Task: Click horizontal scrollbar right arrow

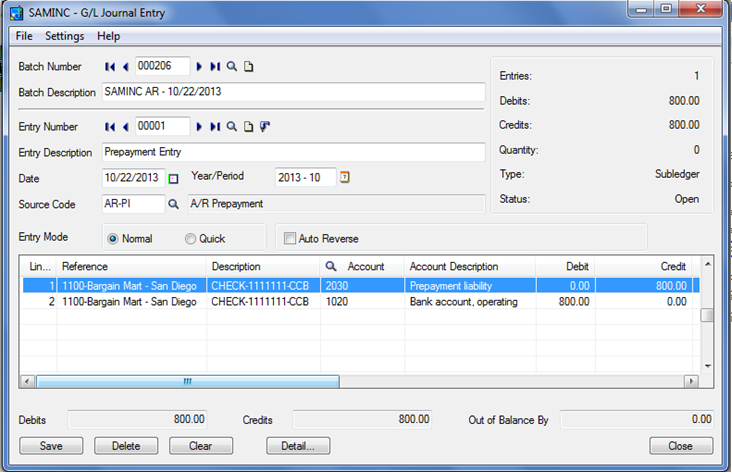Action: [x=691, y=381]
